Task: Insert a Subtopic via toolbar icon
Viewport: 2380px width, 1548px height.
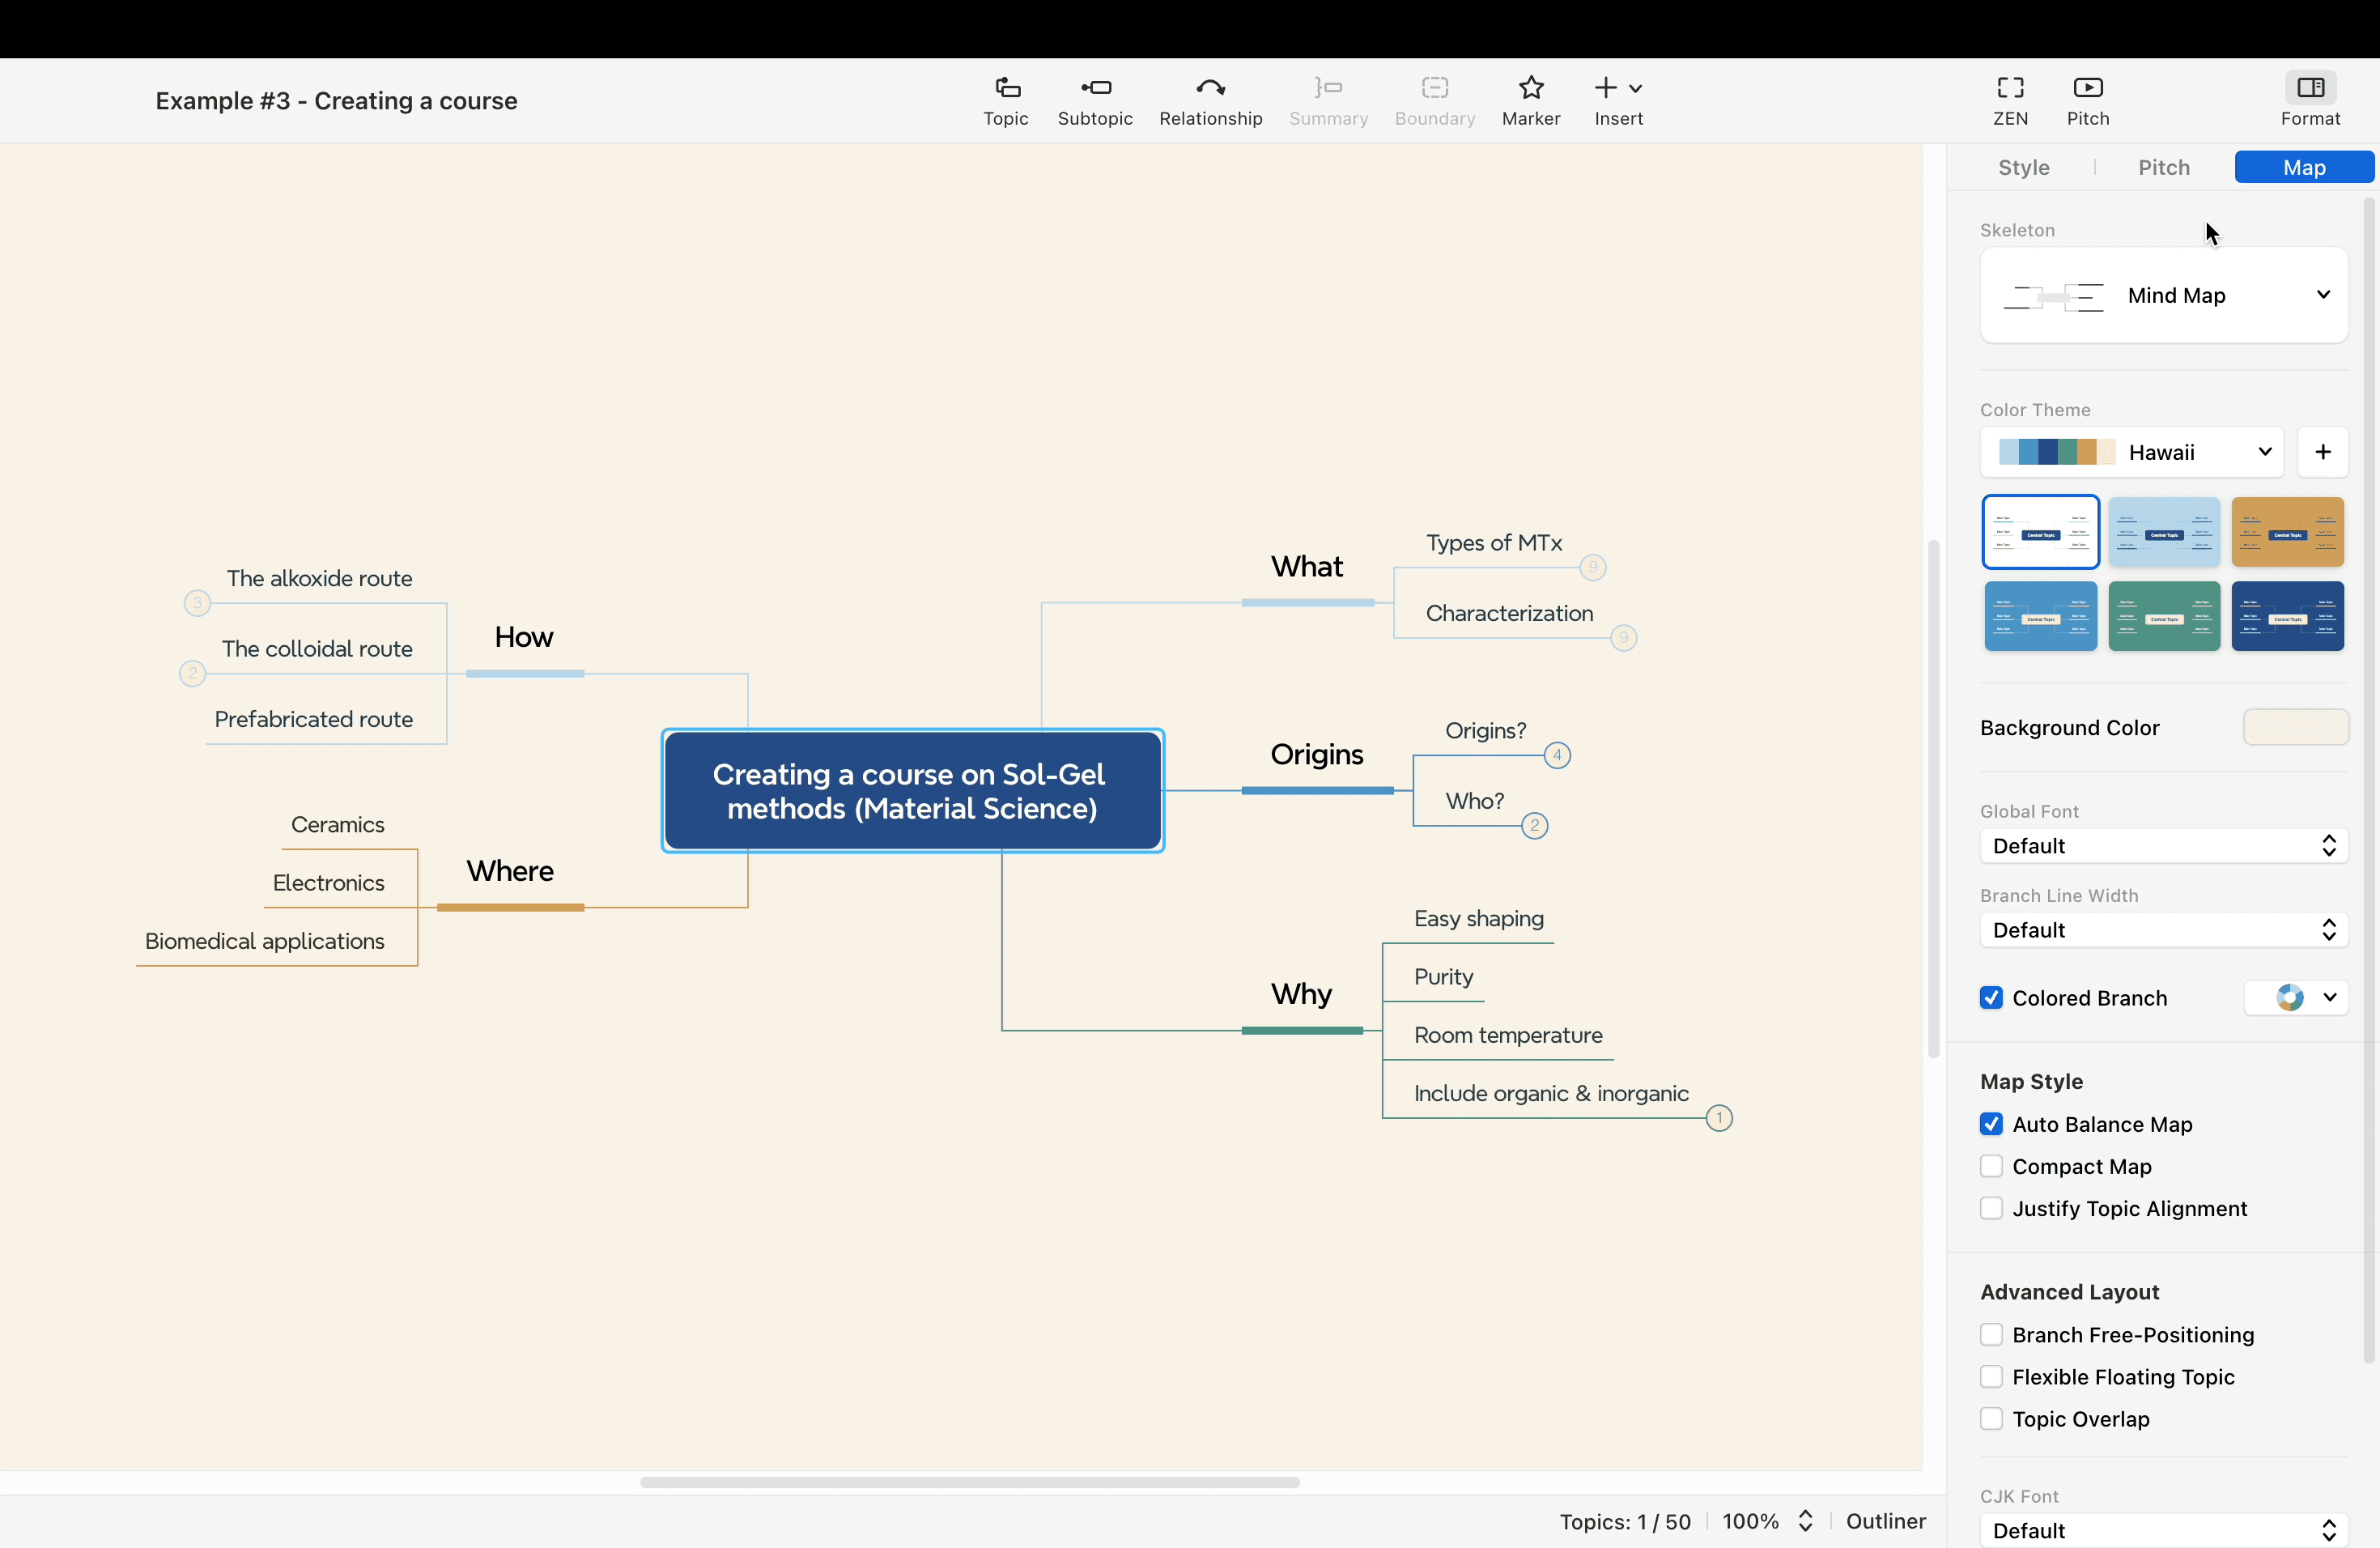Action: (1095, 101)
